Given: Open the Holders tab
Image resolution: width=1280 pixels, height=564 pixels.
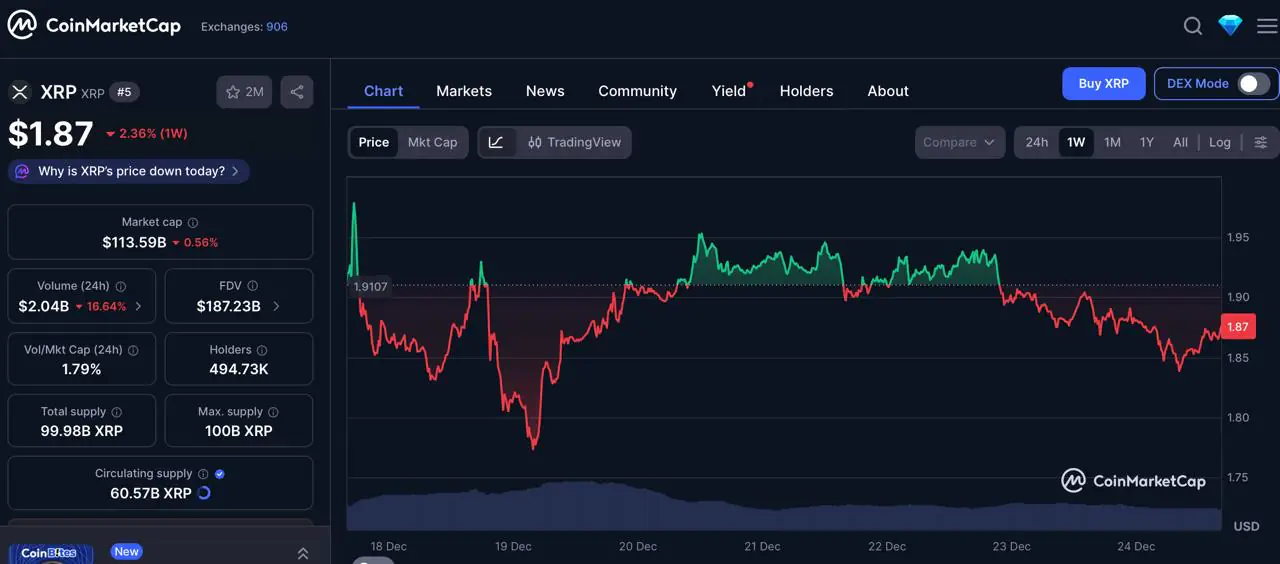Looking at the screenshot, I should [806, 91].
